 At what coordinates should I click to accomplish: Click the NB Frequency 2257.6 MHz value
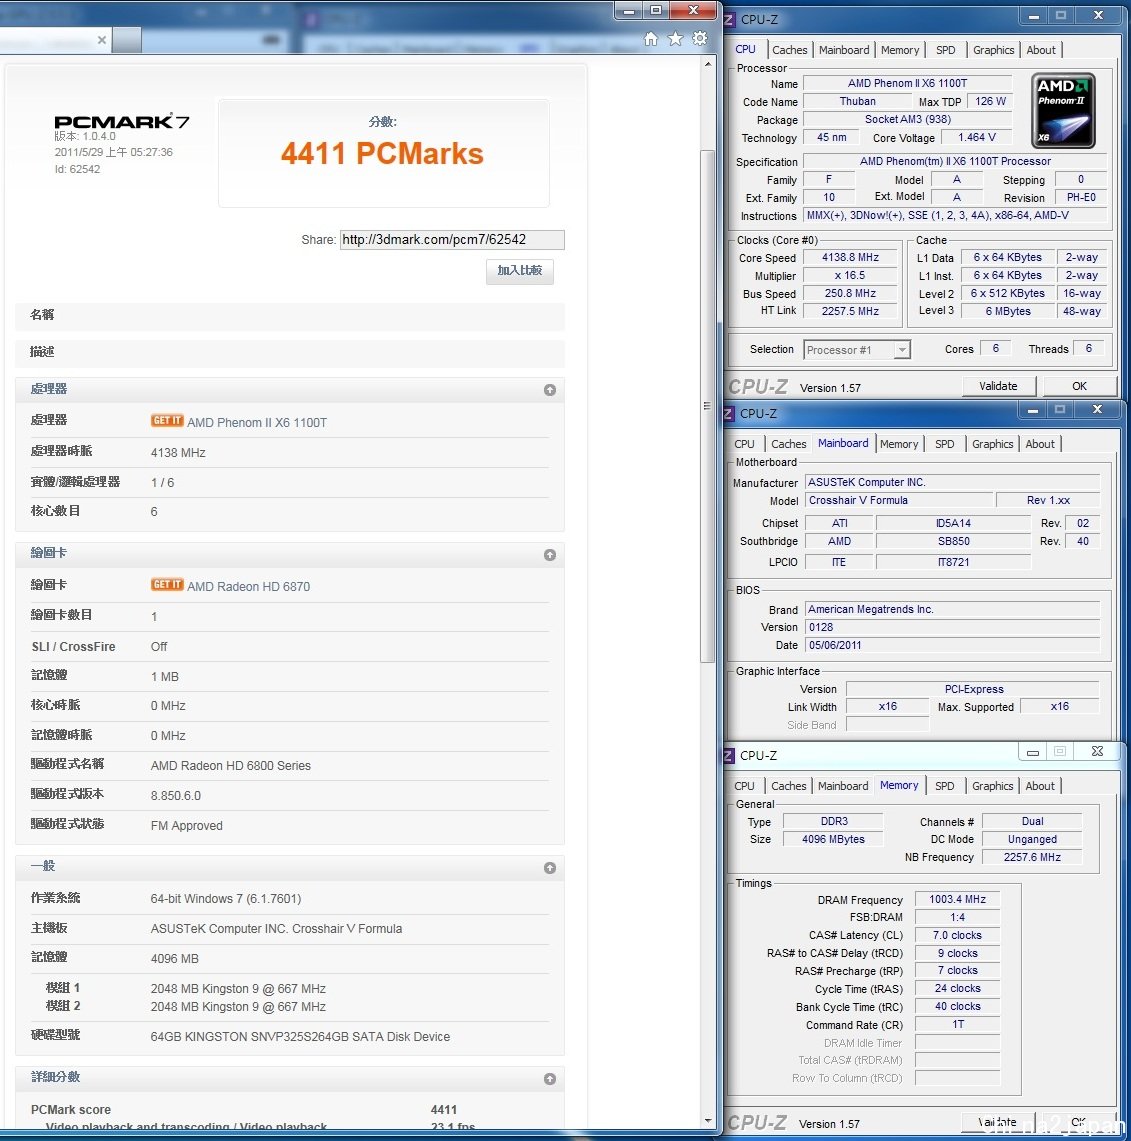(x=1032, y=857)
